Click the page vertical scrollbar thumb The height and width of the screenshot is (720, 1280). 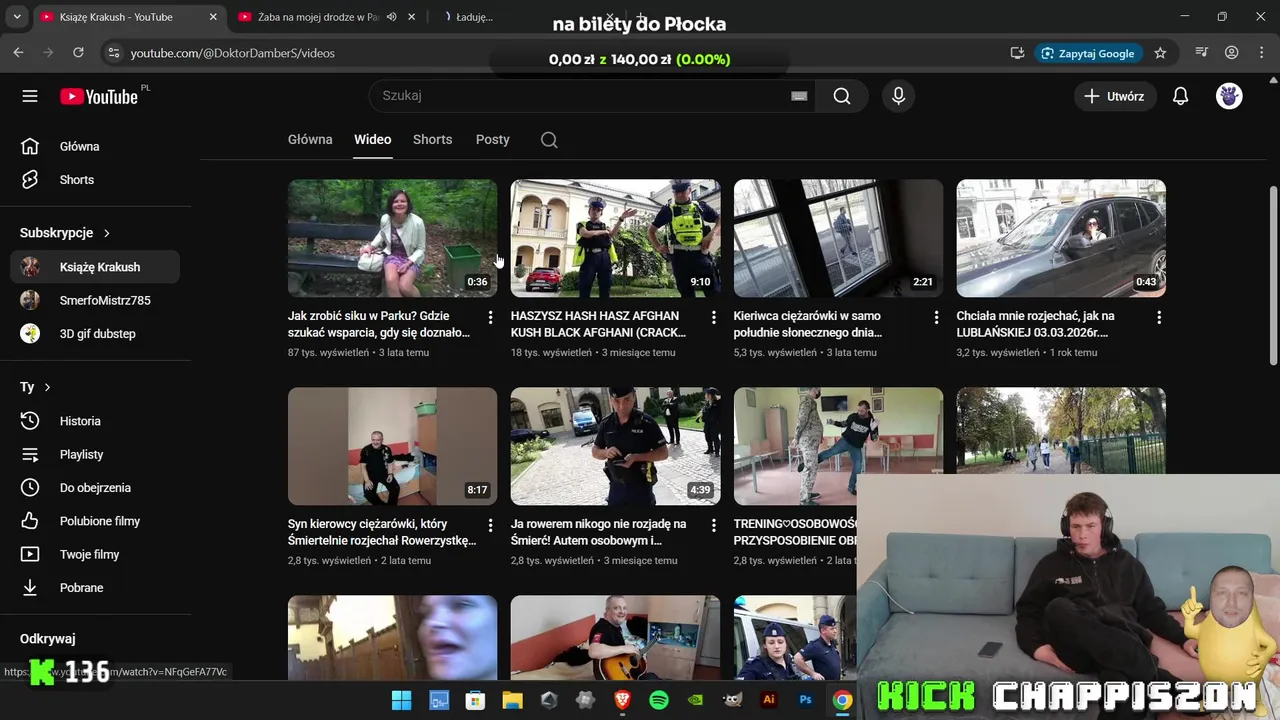coord(1273,275)
